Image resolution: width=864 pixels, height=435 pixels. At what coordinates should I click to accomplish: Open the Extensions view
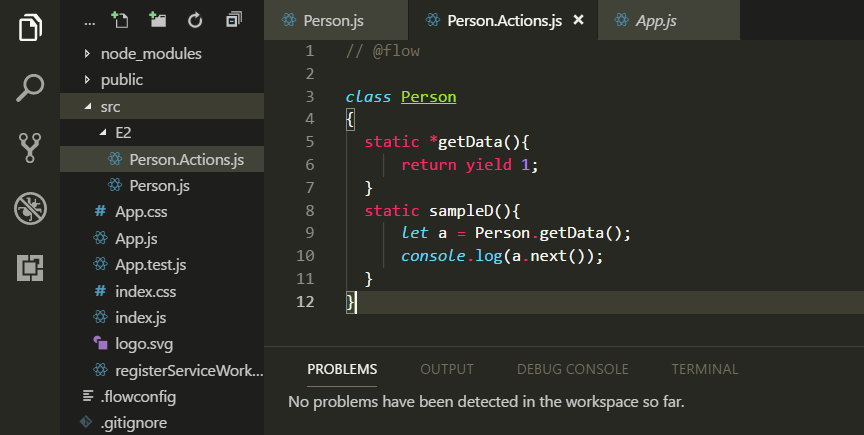coord(31,268)
